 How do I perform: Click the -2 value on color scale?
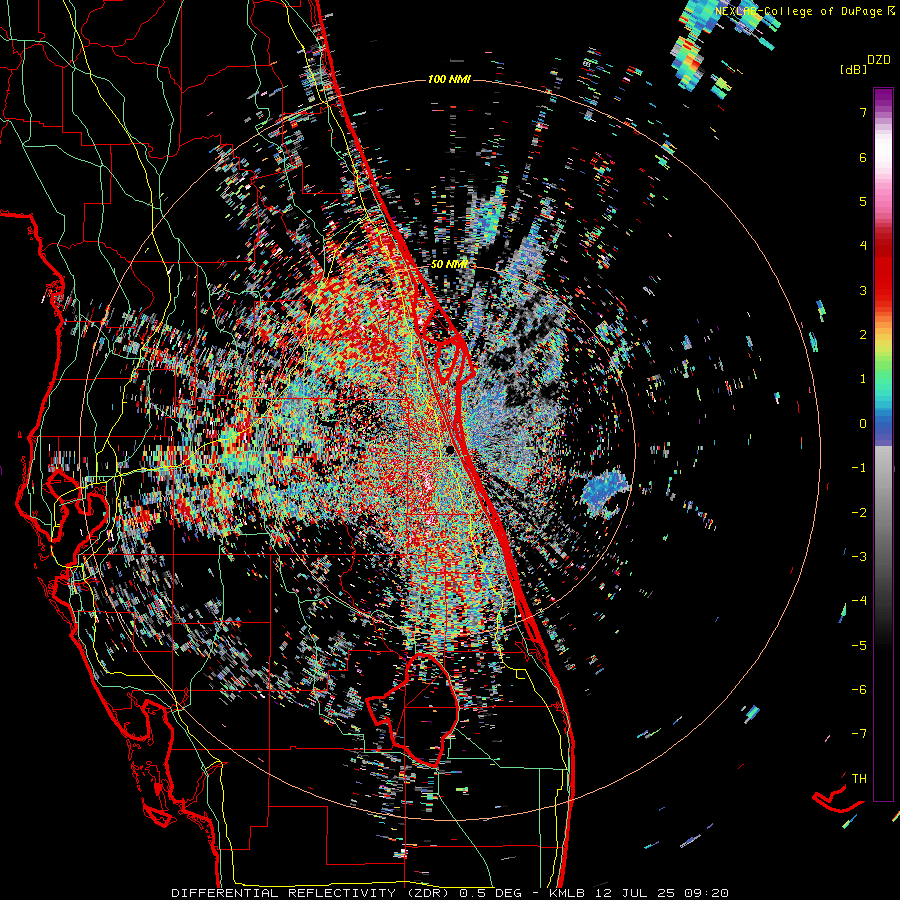point(859,513)
